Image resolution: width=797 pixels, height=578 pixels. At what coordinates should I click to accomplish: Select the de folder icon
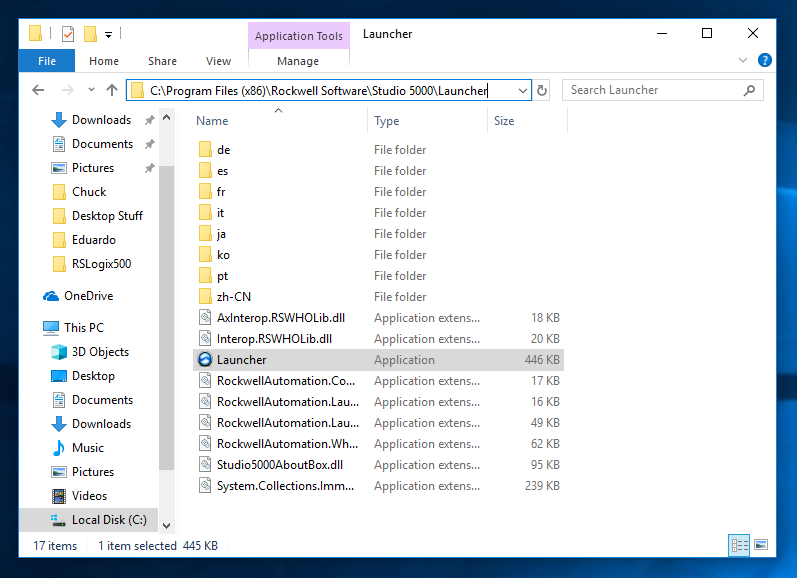point(205,149)
